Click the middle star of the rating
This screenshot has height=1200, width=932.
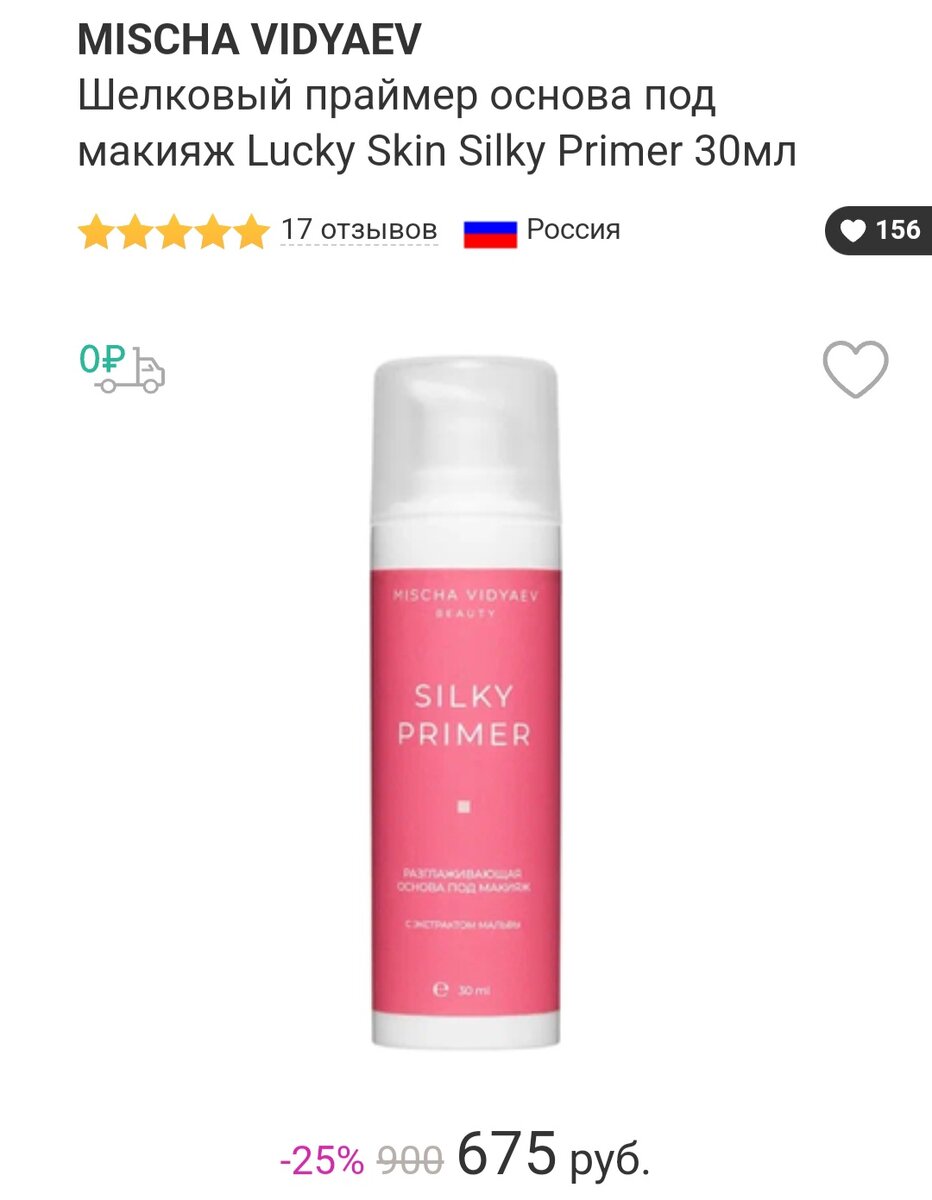tap(174, 232)
